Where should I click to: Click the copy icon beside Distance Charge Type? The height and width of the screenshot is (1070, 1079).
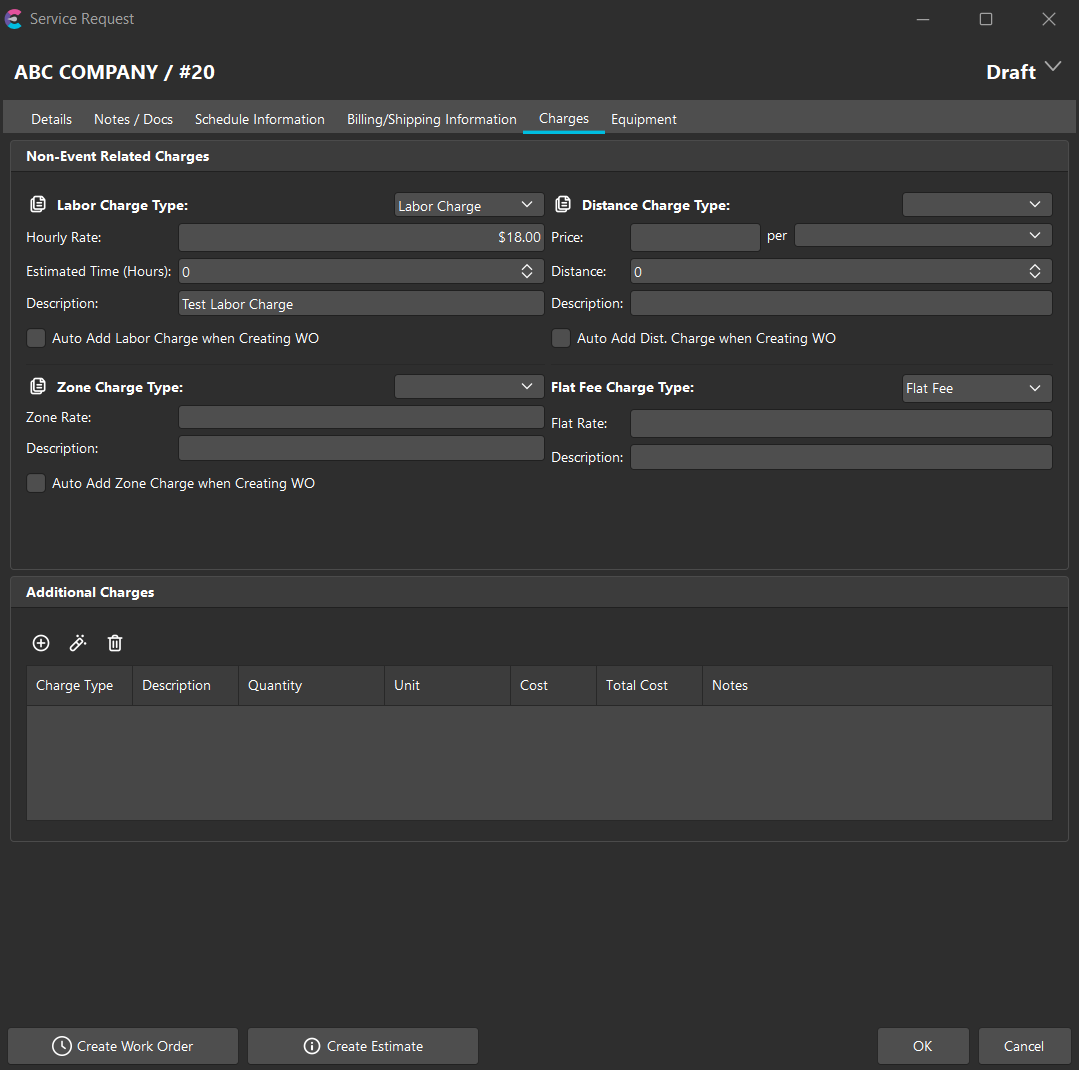pyautogui.click(x=563, y=205)
